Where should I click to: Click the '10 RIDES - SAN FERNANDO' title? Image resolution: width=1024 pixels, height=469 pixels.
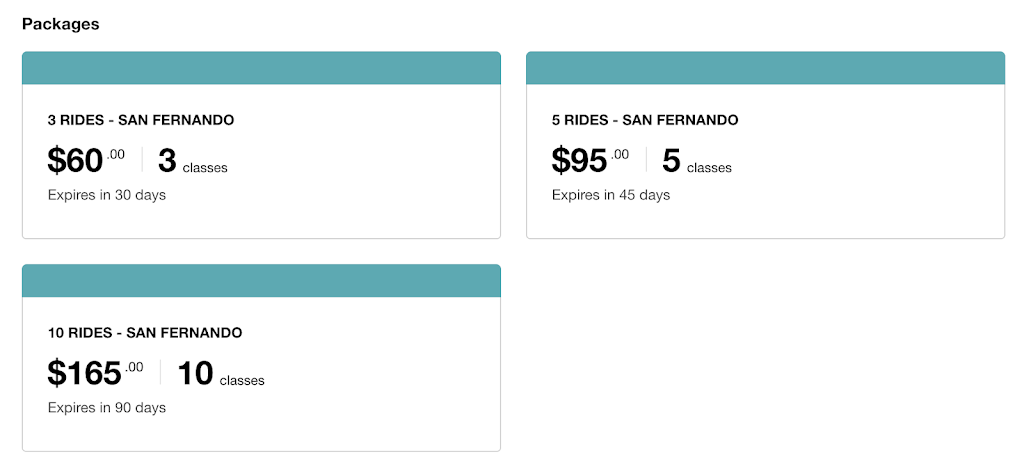click(x=145, y=333)
